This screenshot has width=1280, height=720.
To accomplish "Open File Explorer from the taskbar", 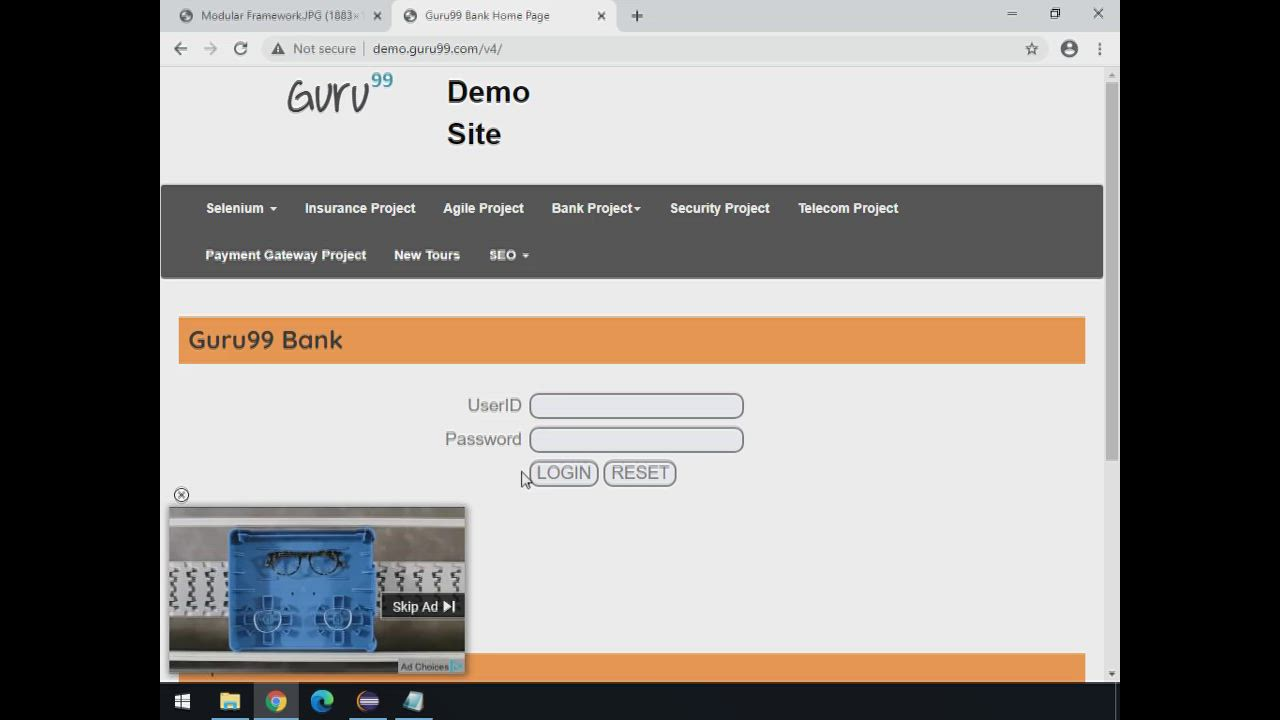I will tap(230, 701).
